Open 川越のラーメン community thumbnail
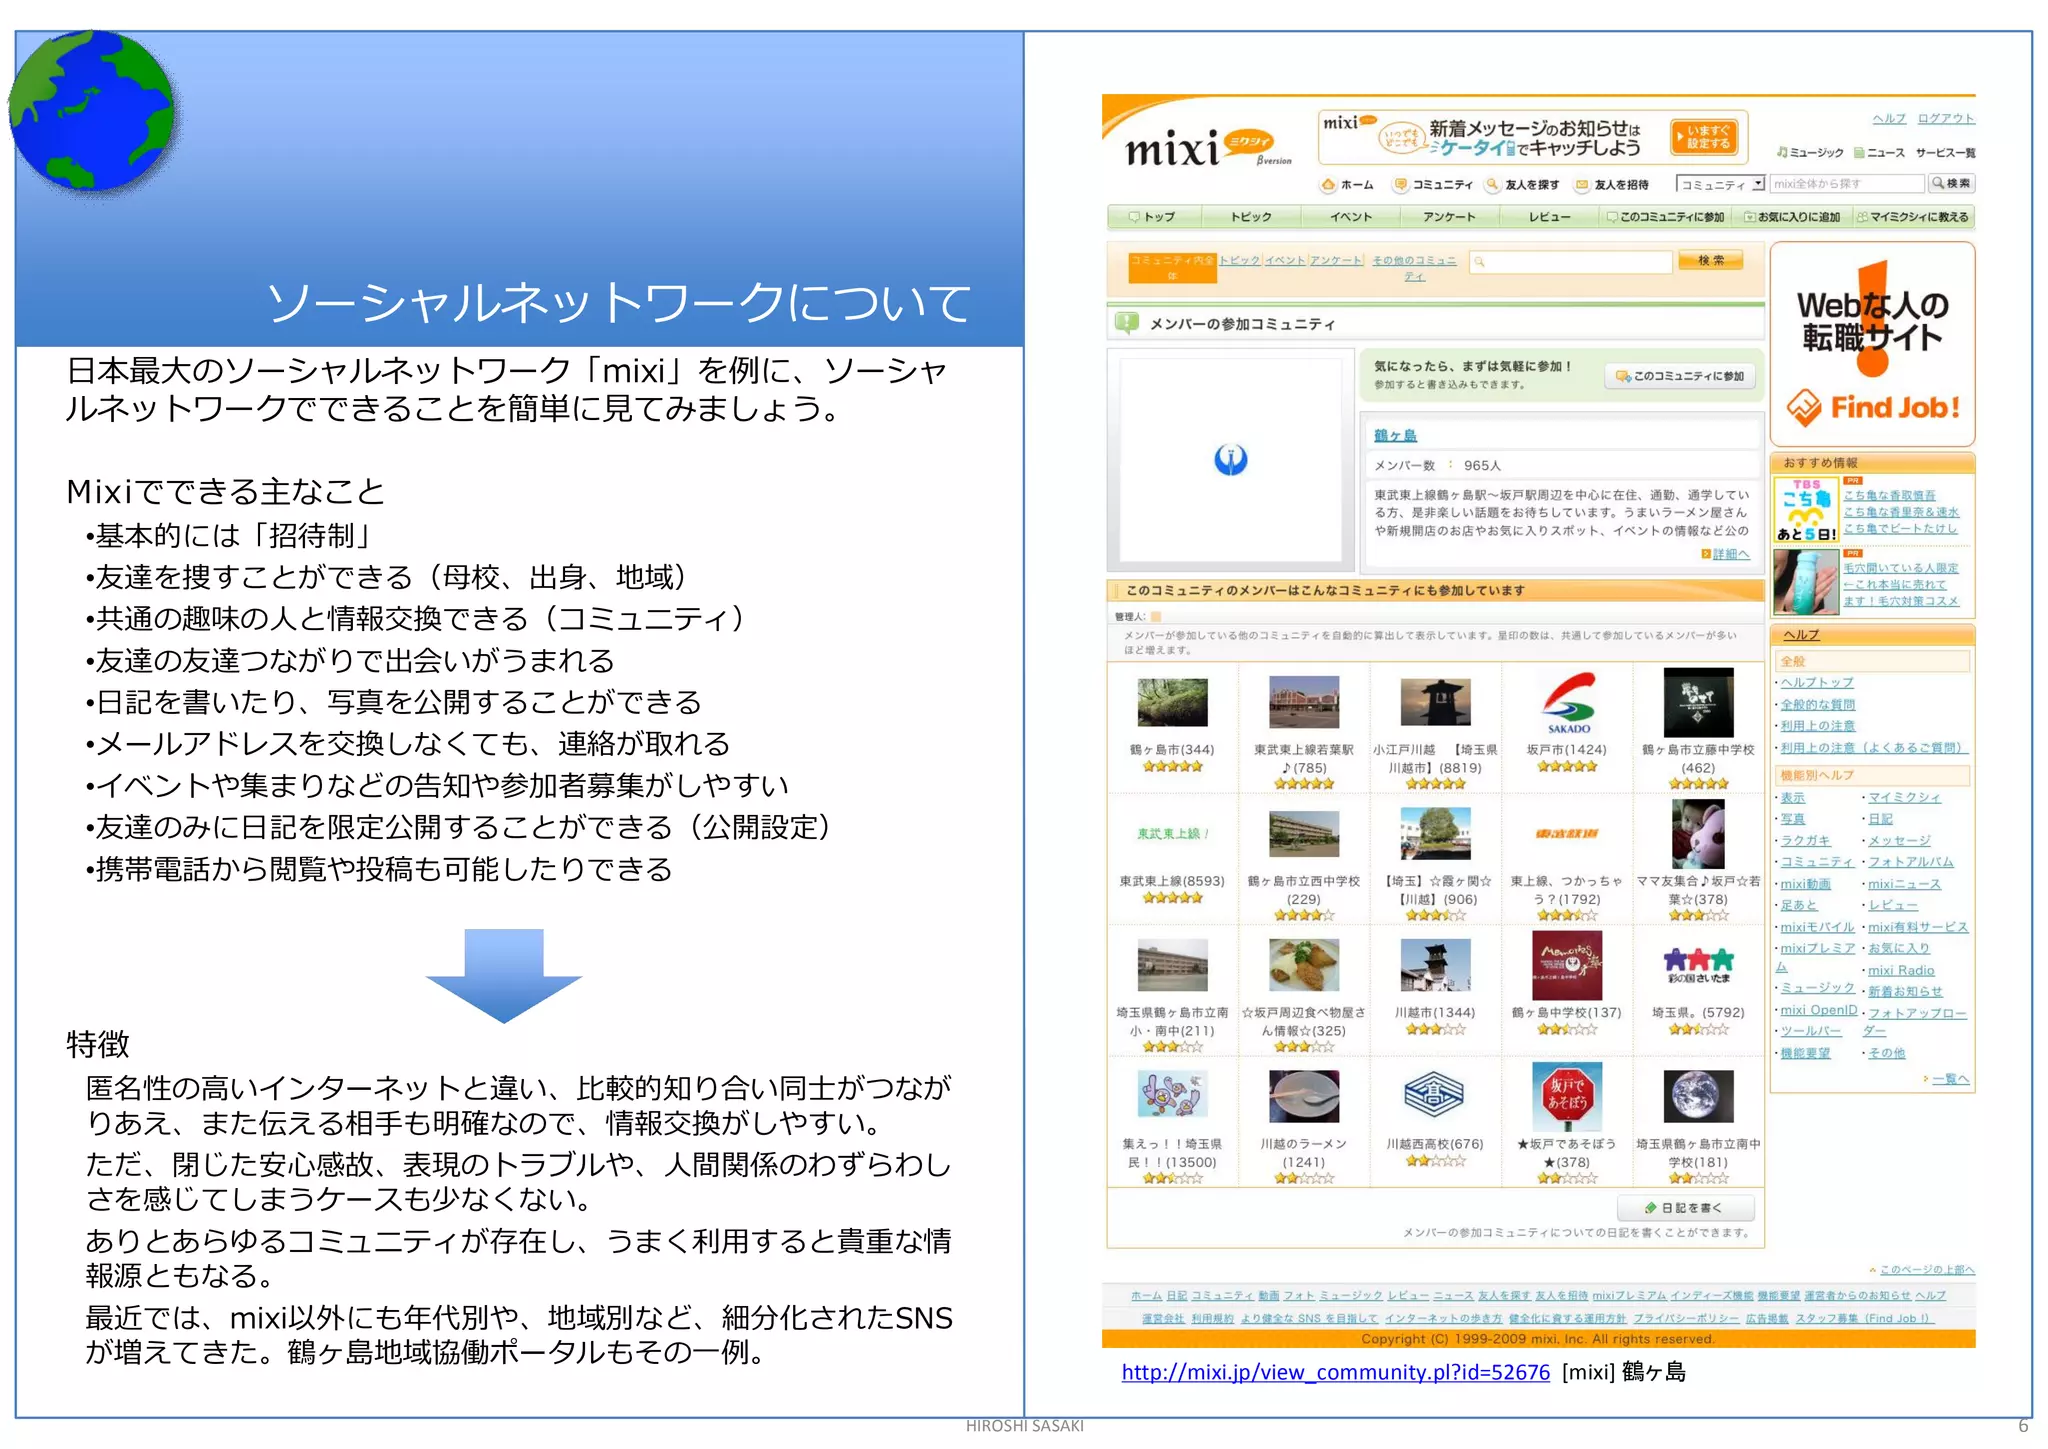This screenshot has height=1449, width=2048. pos(1303,1096)
